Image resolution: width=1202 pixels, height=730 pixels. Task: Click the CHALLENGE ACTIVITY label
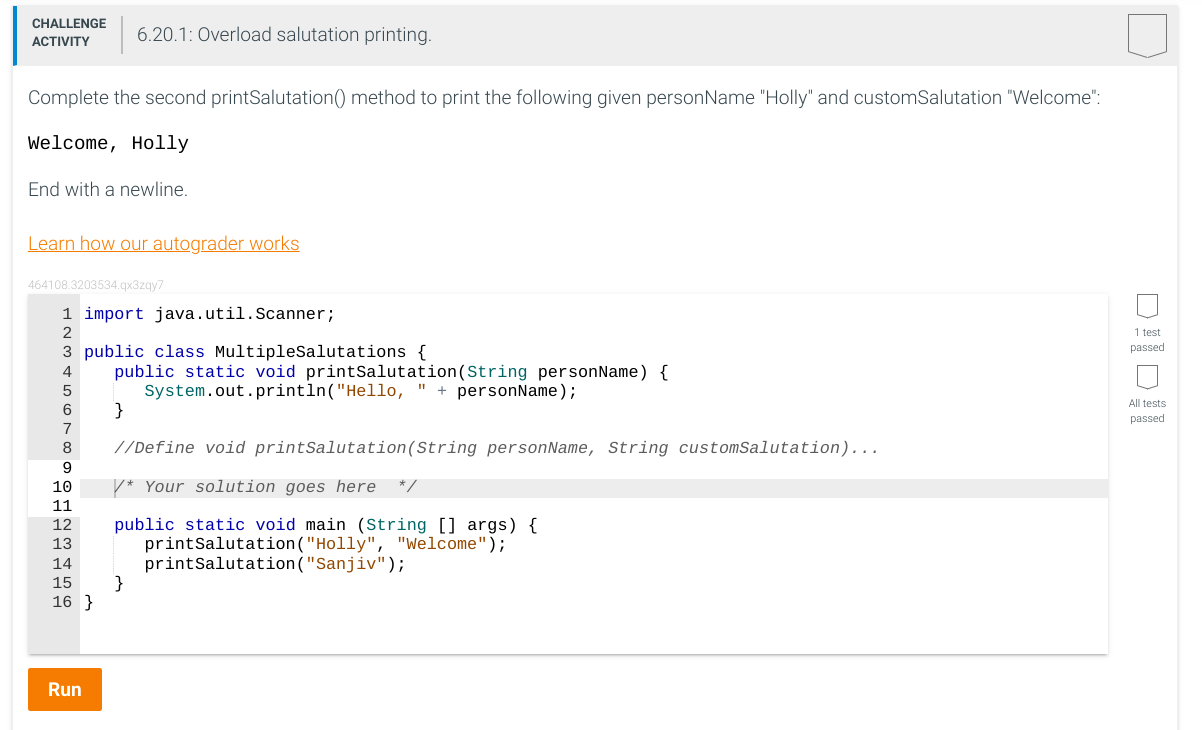pyautogui.click(x=68, y=32)
